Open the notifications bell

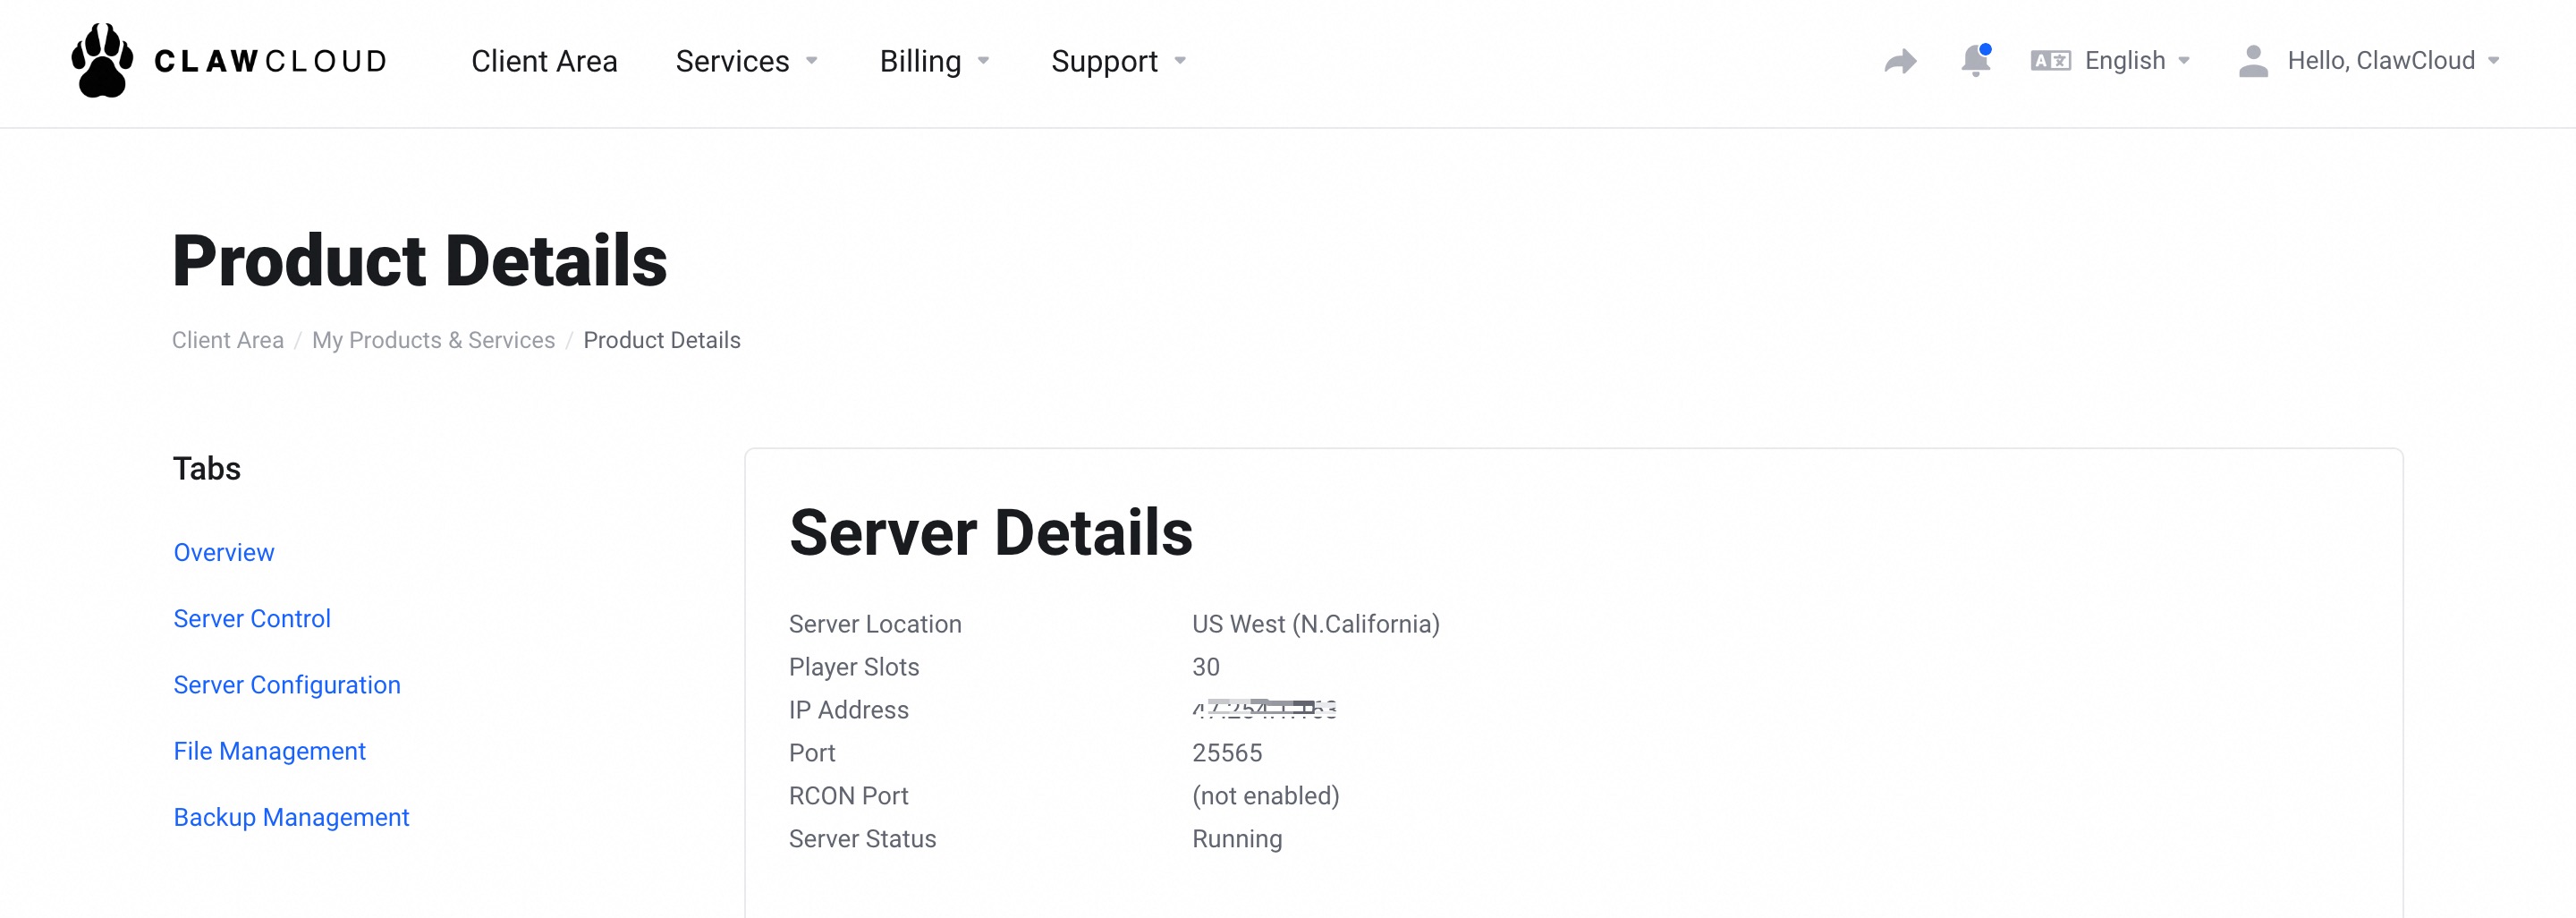pos(1975,61)
